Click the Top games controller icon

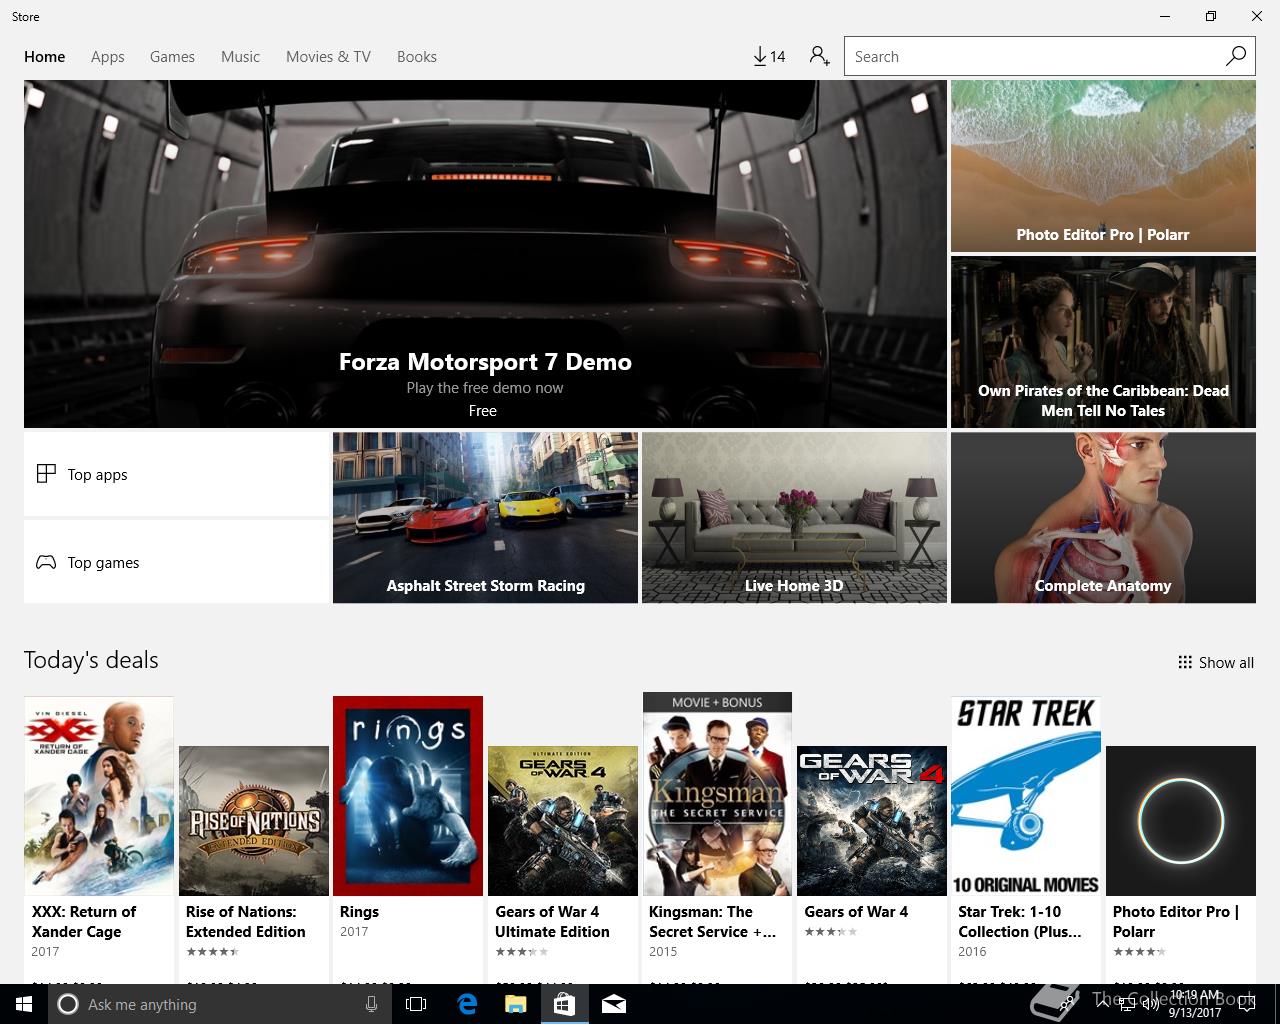(x=46, y=562)
